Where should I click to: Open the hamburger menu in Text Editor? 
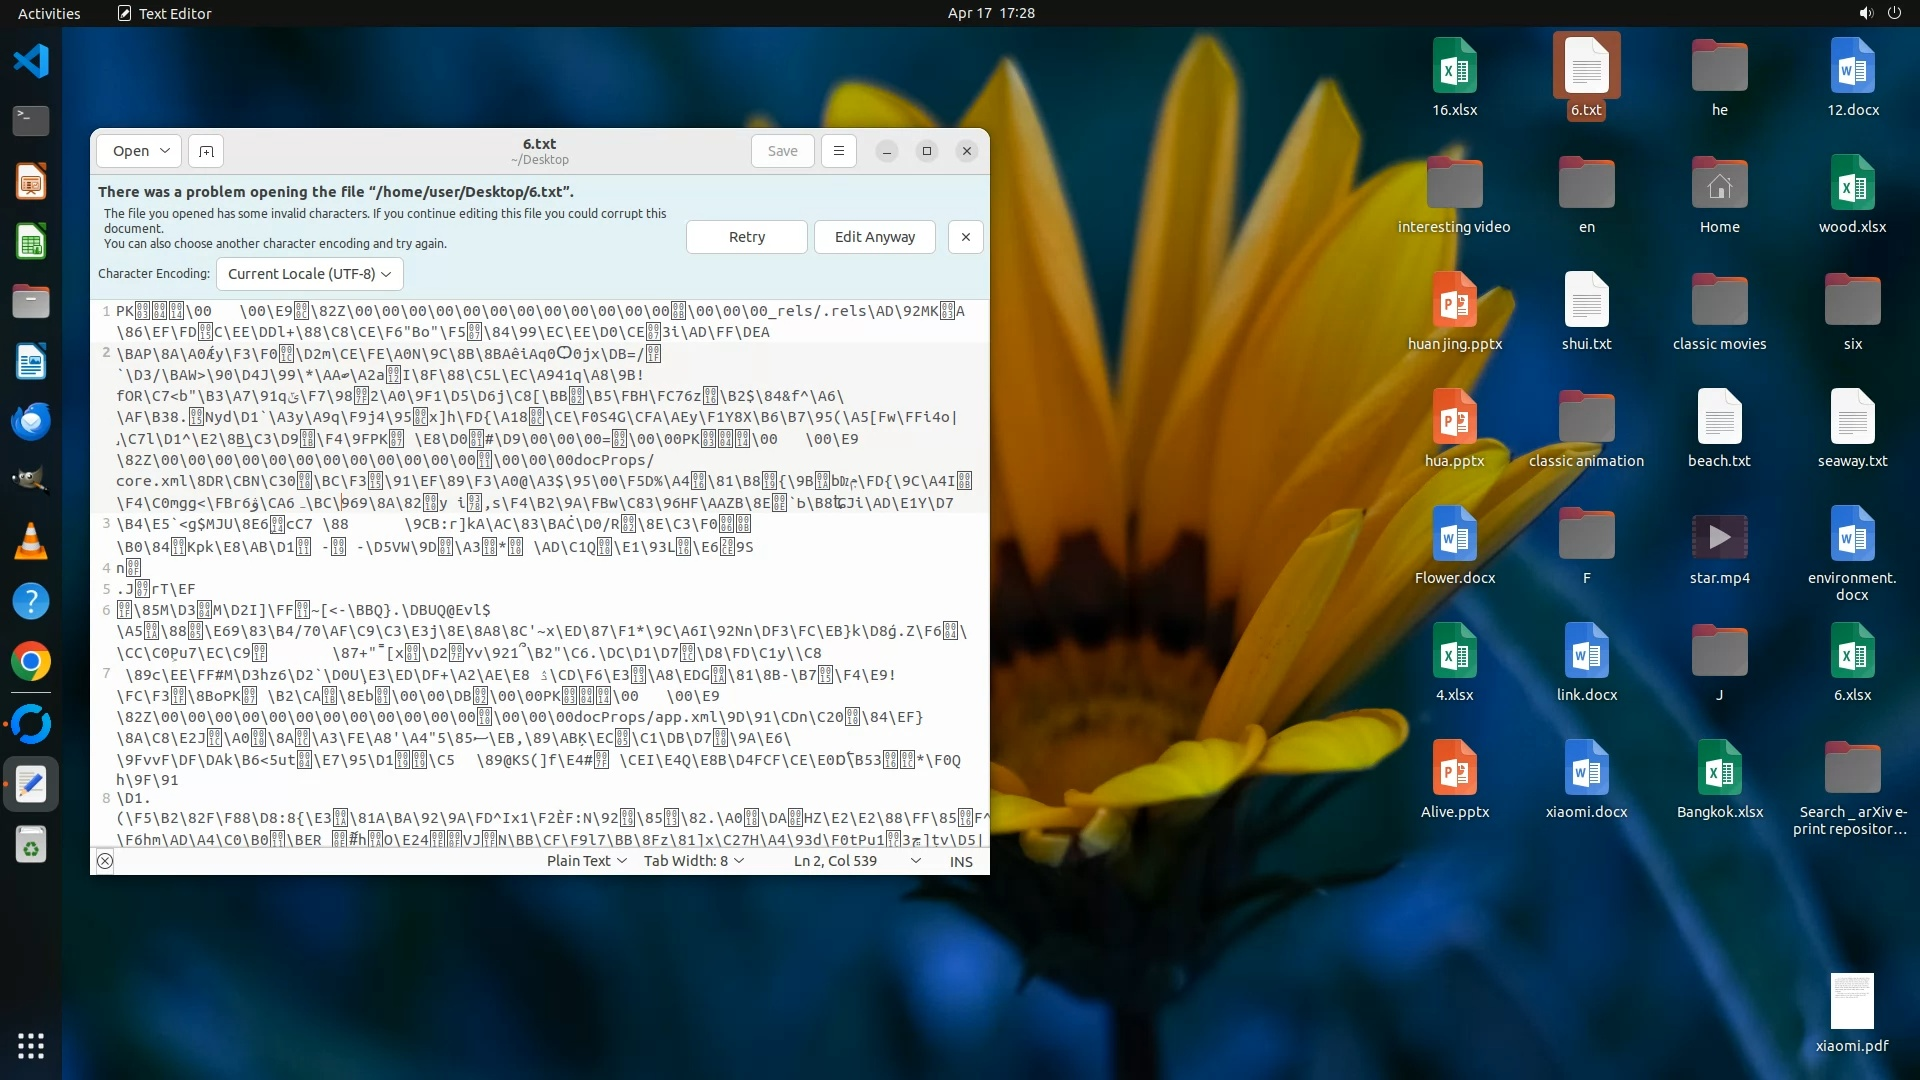click(839, 151)
